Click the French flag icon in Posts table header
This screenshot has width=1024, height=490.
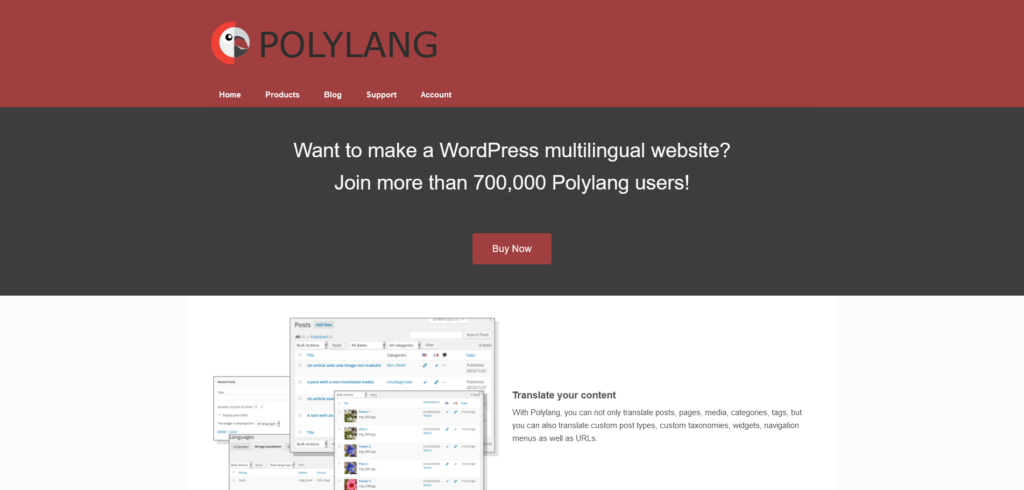click(435, 355)
